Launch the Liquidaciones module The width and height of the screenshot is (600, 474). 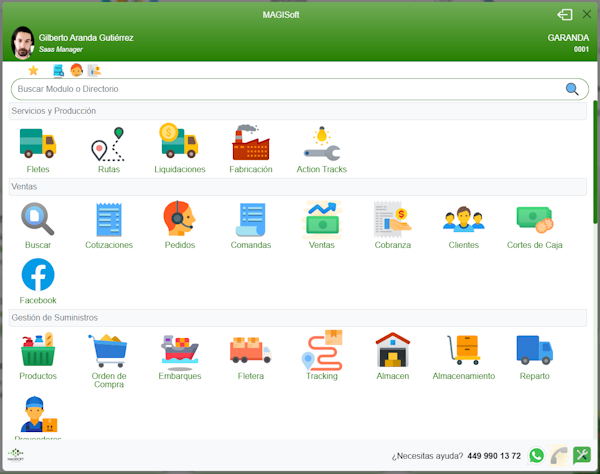[180, 145]
